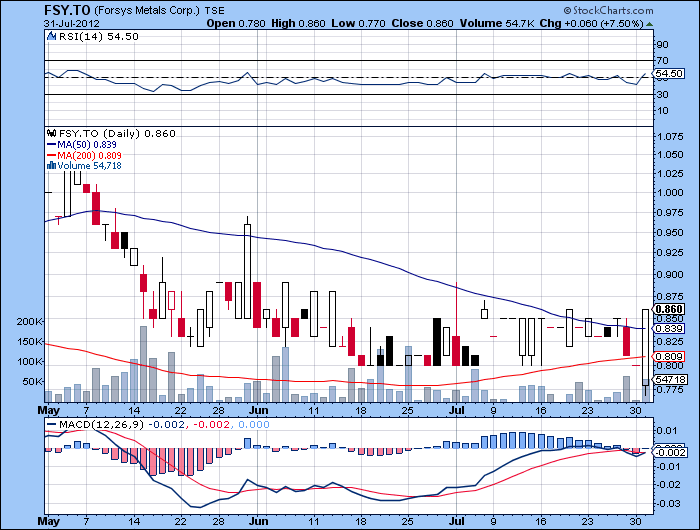Click the candlestick icon beside FSY.TO (Daily)
This screenshot has width=700, height=530.
click(x=52, y=133)
